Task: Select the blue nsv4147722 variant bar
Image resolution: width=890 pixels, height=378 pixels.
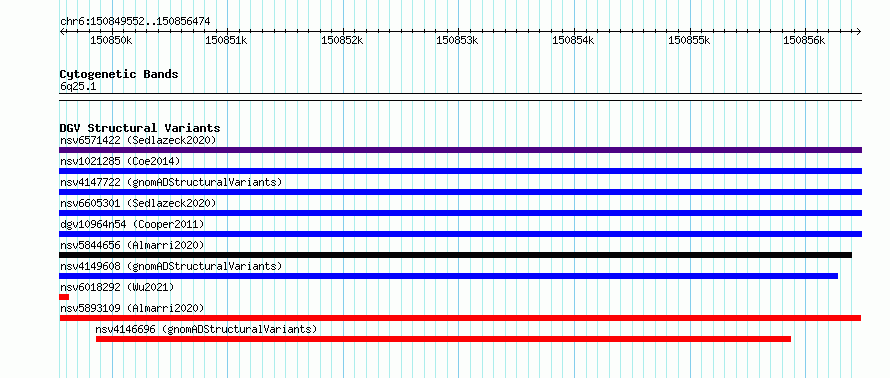Action: (460, 192)
